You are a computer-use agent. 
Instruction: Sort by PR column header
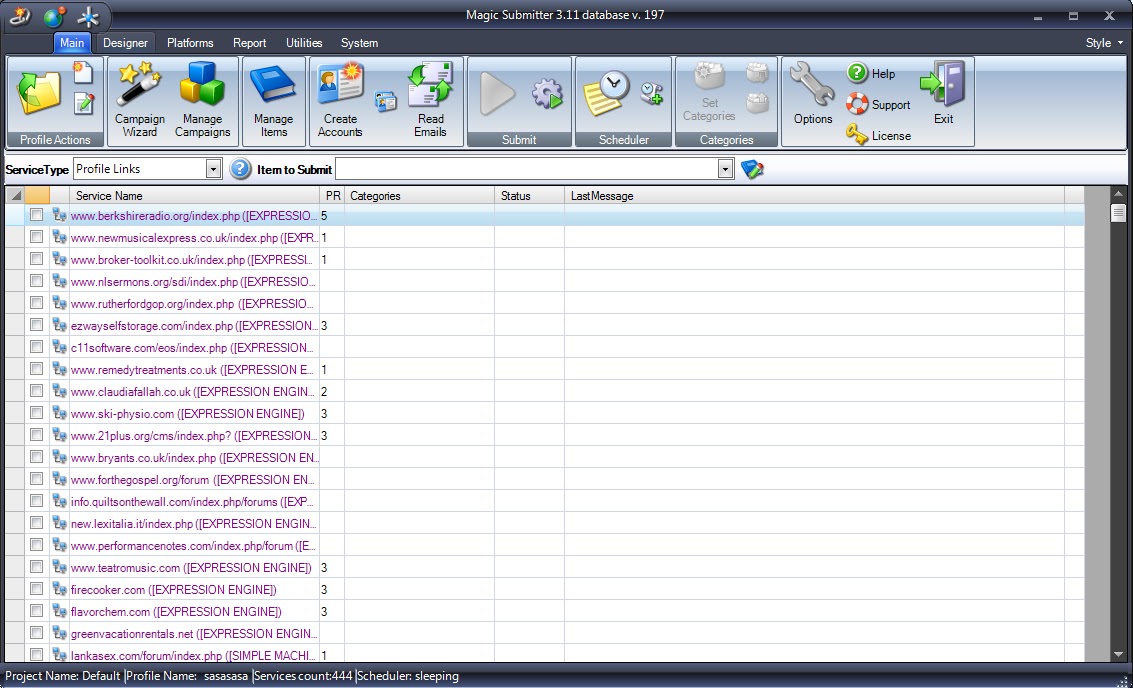point(332,195)
